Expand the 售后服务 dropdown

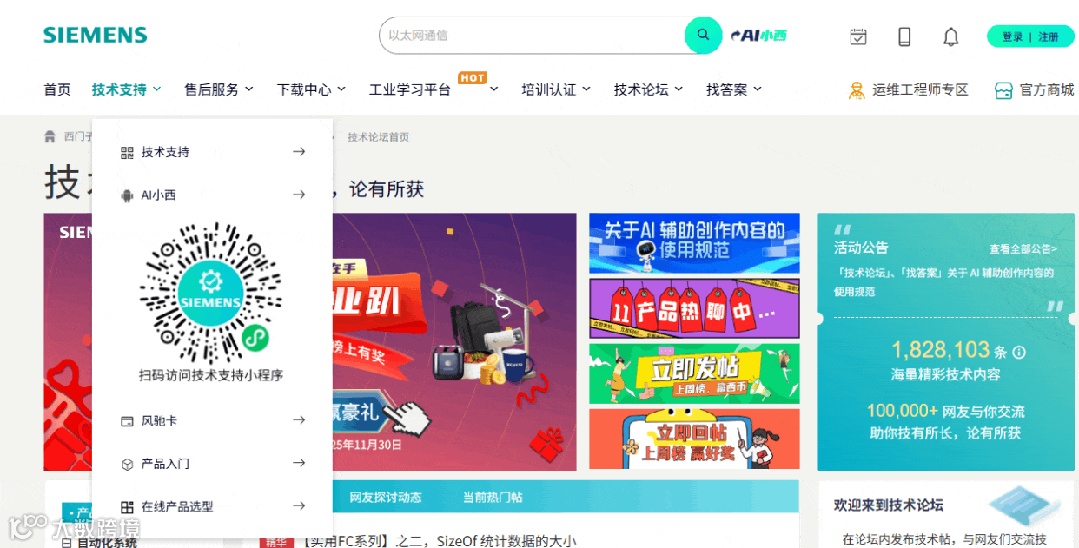click(219, 89)
